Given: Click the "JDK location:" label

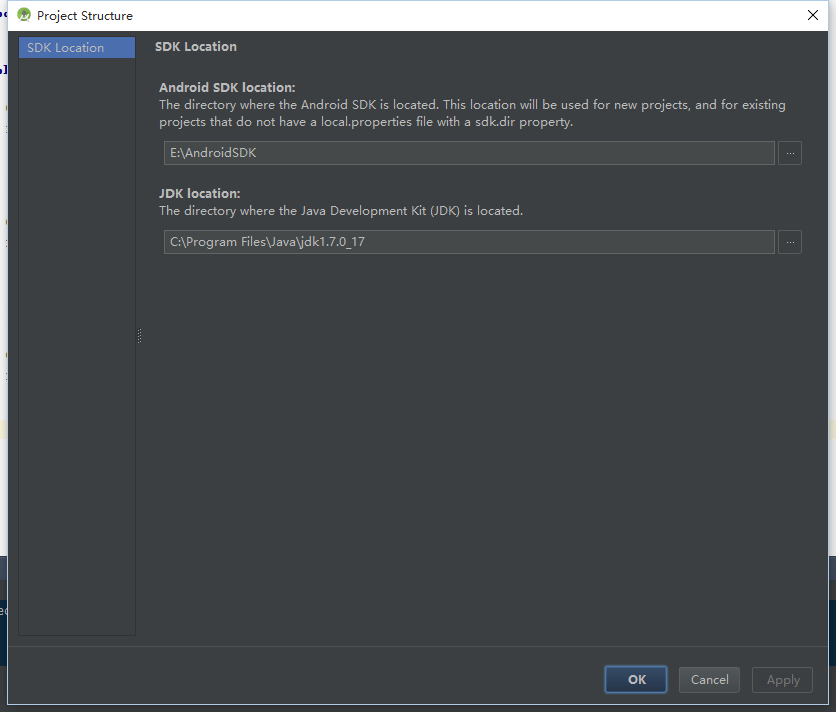Looking at the screenshot, I should pos(200,194).
